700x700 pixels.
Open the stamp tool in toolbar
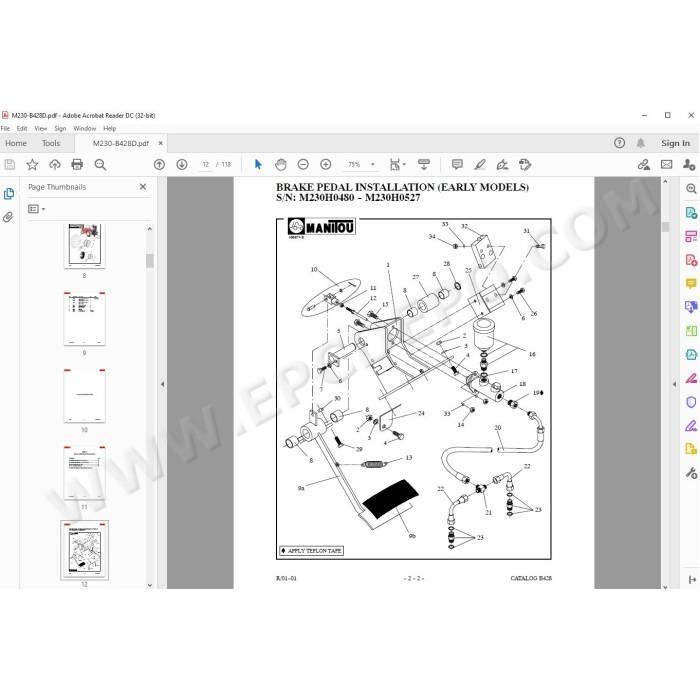pos(525,165)
